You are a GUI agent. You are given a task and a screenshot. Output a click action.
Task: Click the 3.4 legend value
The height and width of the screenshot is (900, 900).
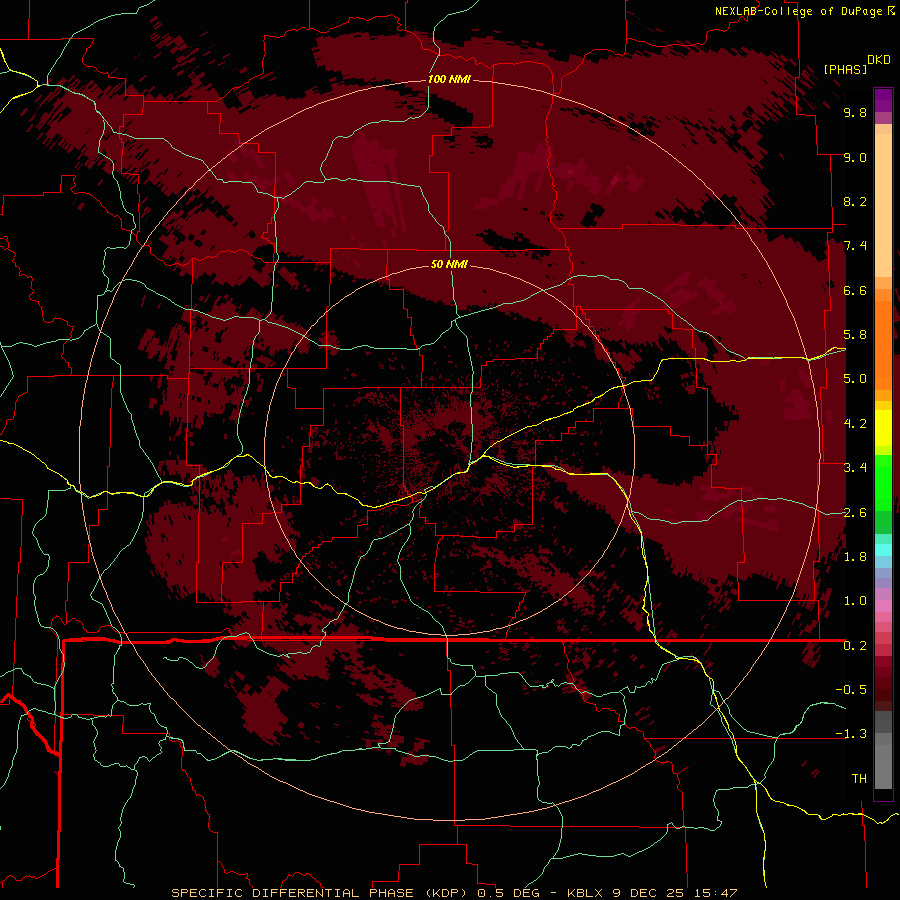point(855,468)
